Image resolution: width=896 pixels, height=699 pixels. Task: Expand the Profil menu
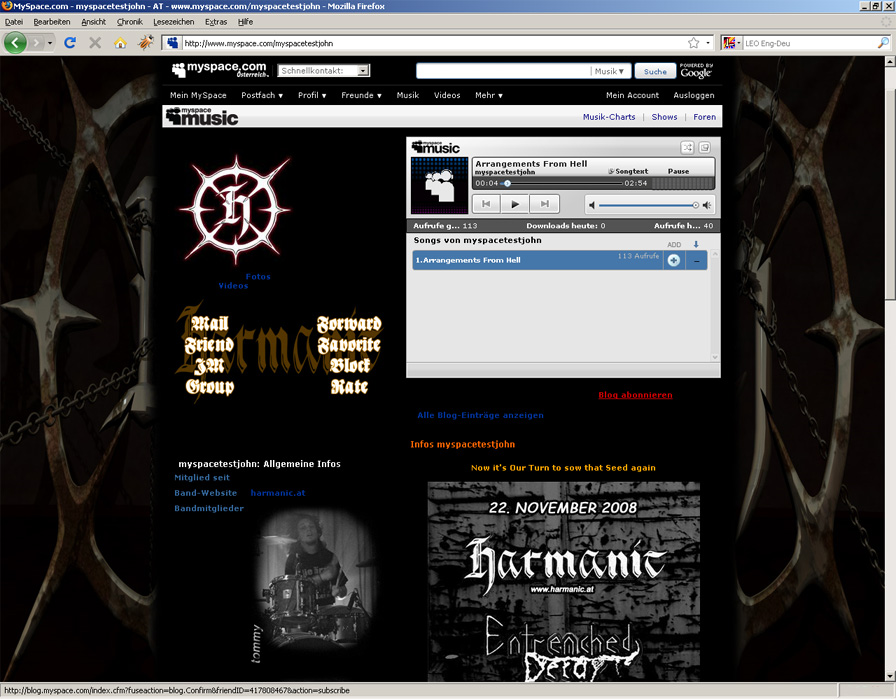pyautogui.click(x=312, y=95)
